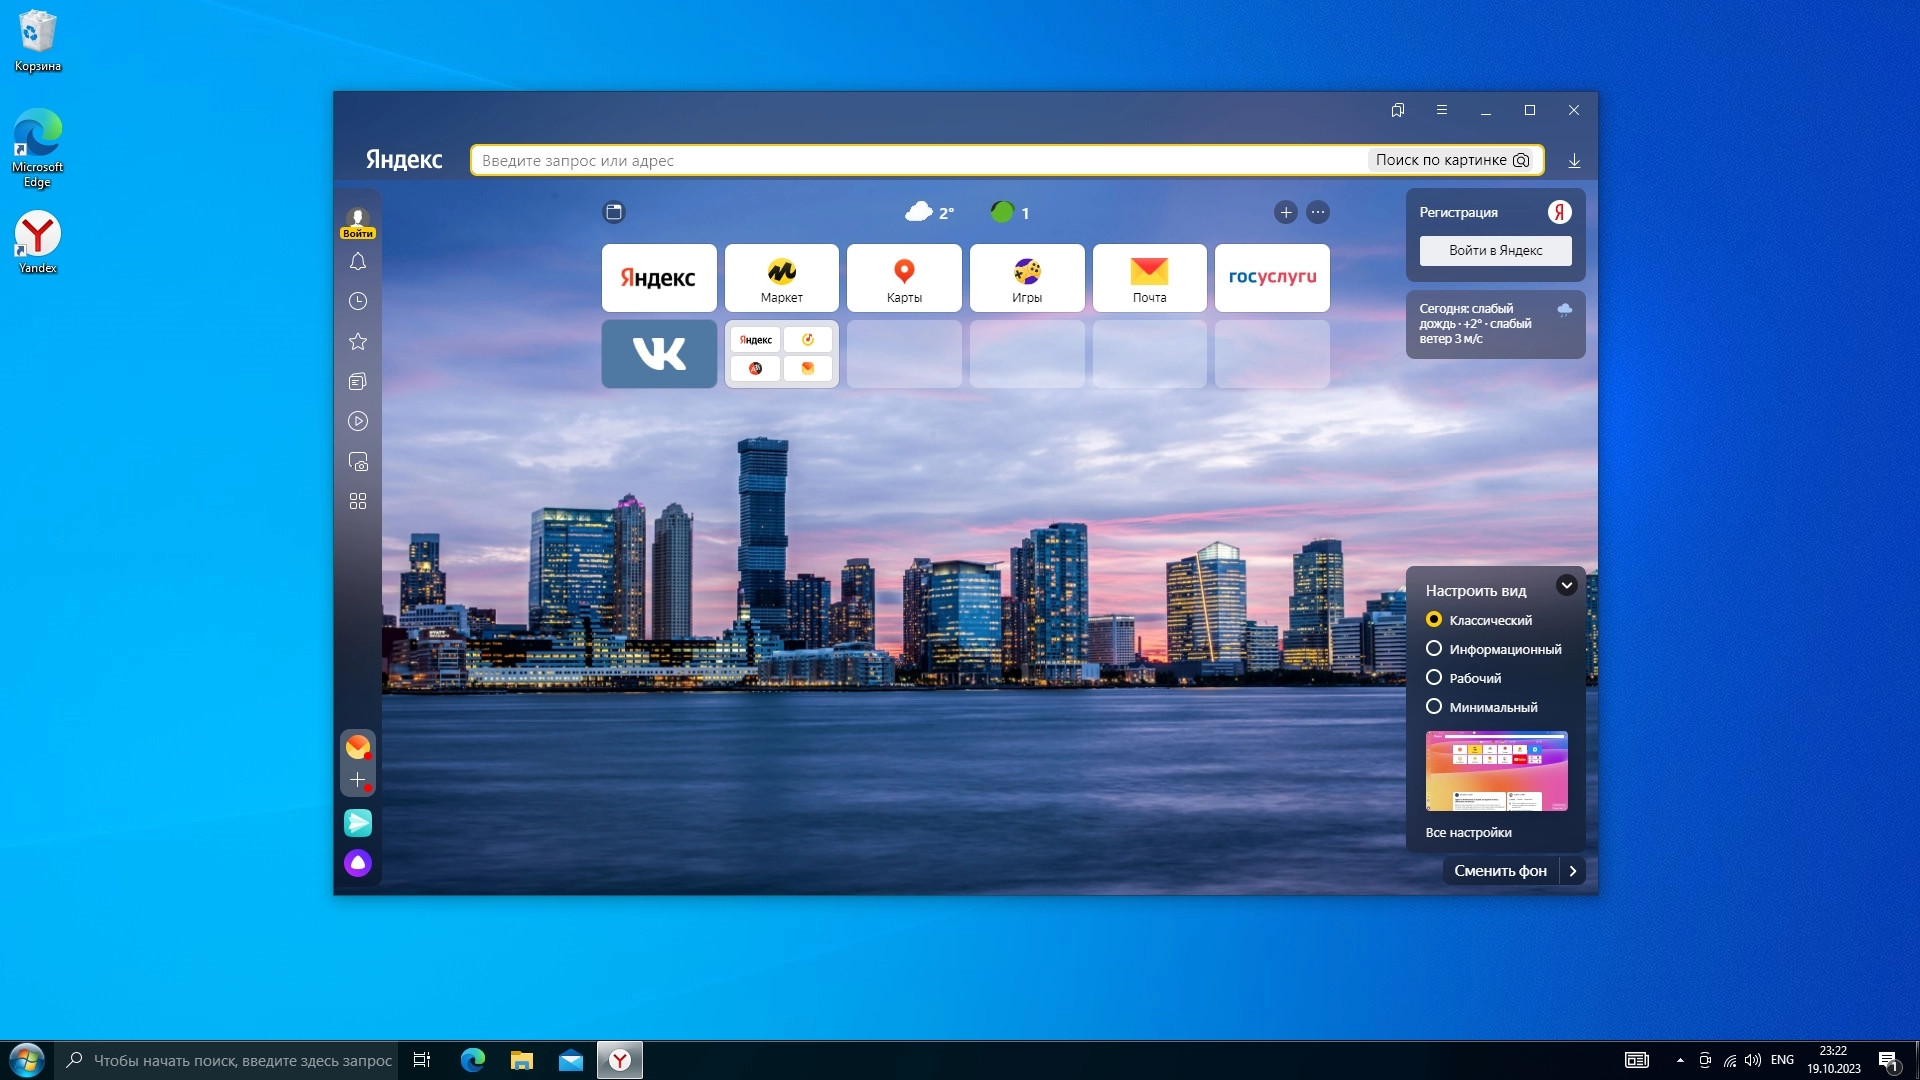Open browsing history clock icon

(x=358, y=301)
